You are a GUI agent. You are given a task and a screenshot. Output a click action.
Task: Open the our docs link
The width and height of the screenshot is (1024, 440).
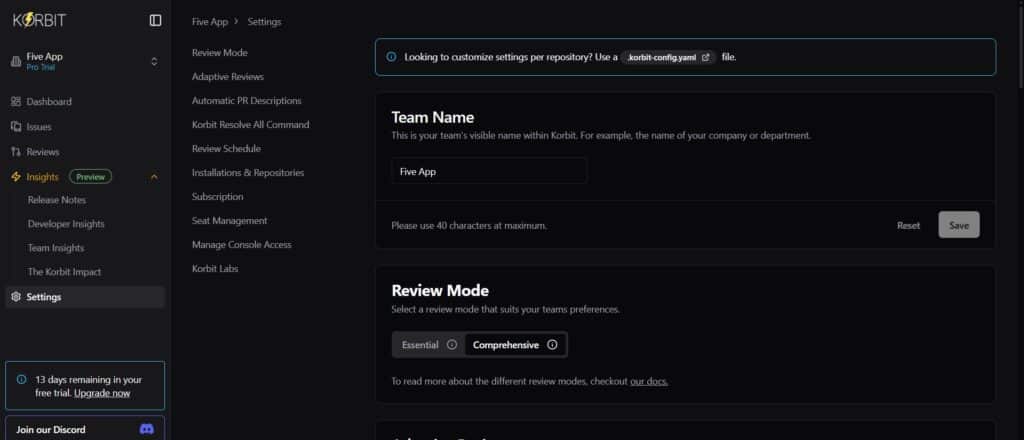point(648,381)
